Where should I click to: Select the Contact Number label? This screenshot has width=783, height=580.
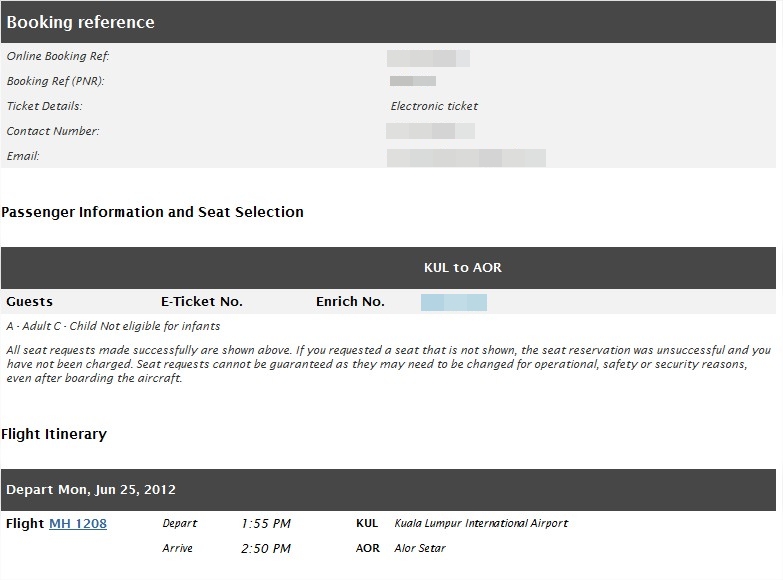click(53, 131)
